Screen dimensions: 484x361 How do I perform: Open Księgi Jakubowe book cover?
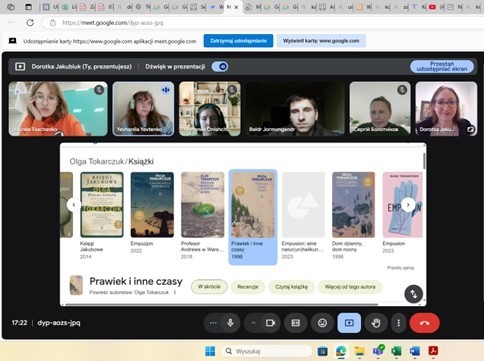pyautogui.click(x=102, y=205)
